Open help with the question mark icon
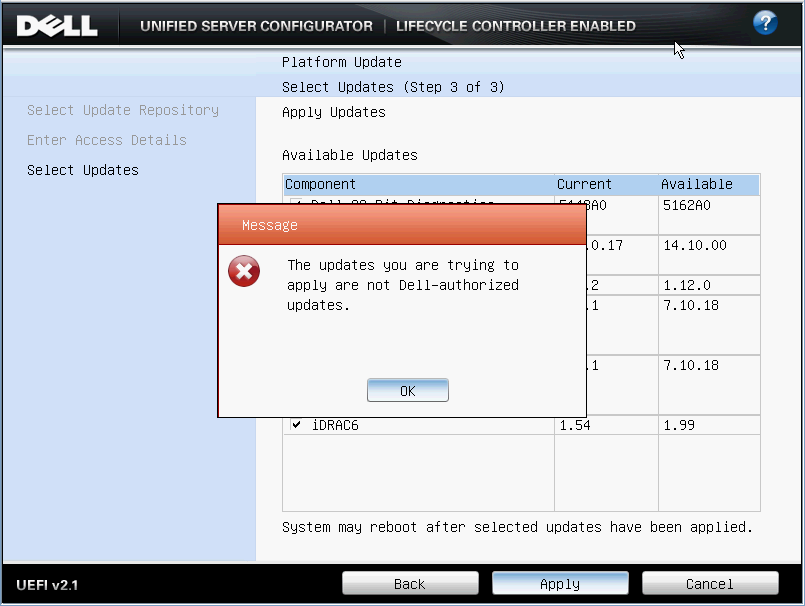Viewport: 805px width, 606px height. point(764,23)
